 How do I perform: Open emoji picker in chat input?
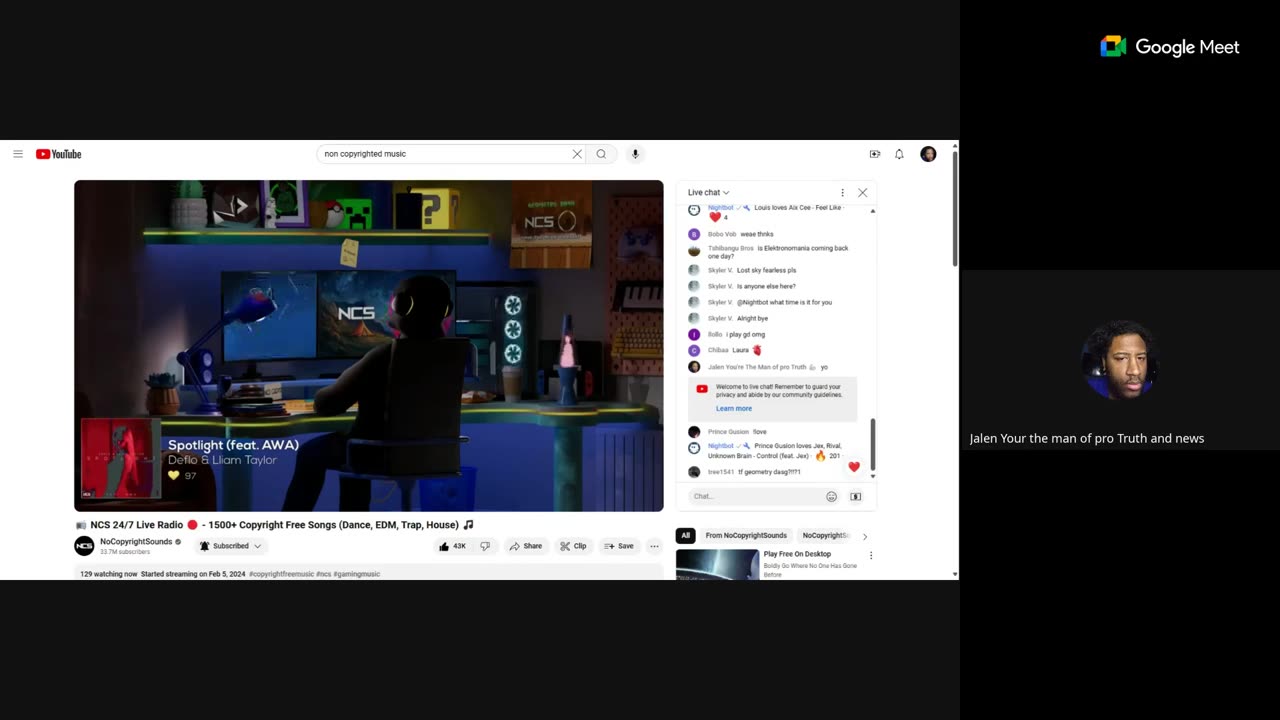point(831,496)
